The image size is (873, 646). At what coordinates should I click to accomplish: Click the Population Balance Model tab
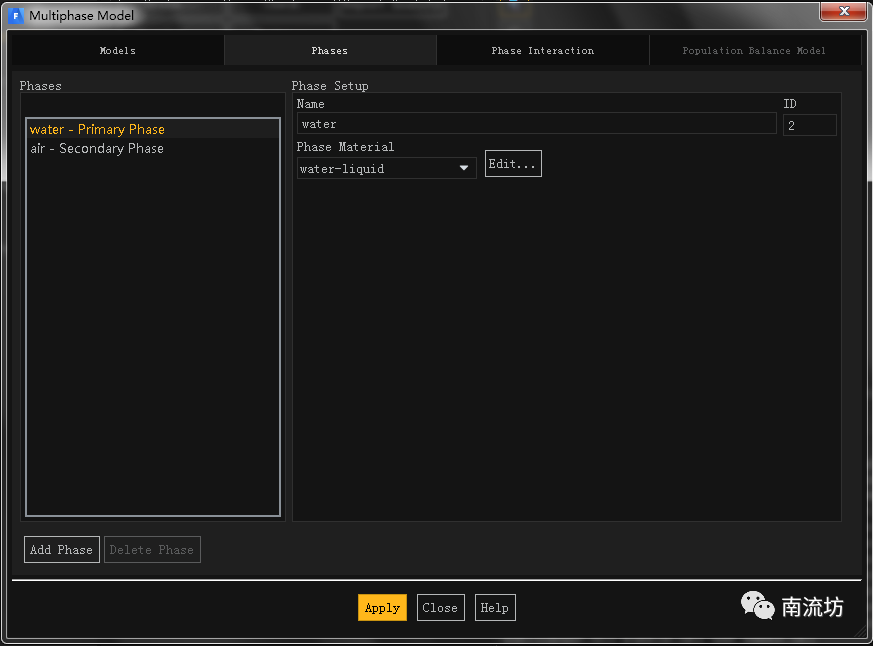[x=754, y=51]
